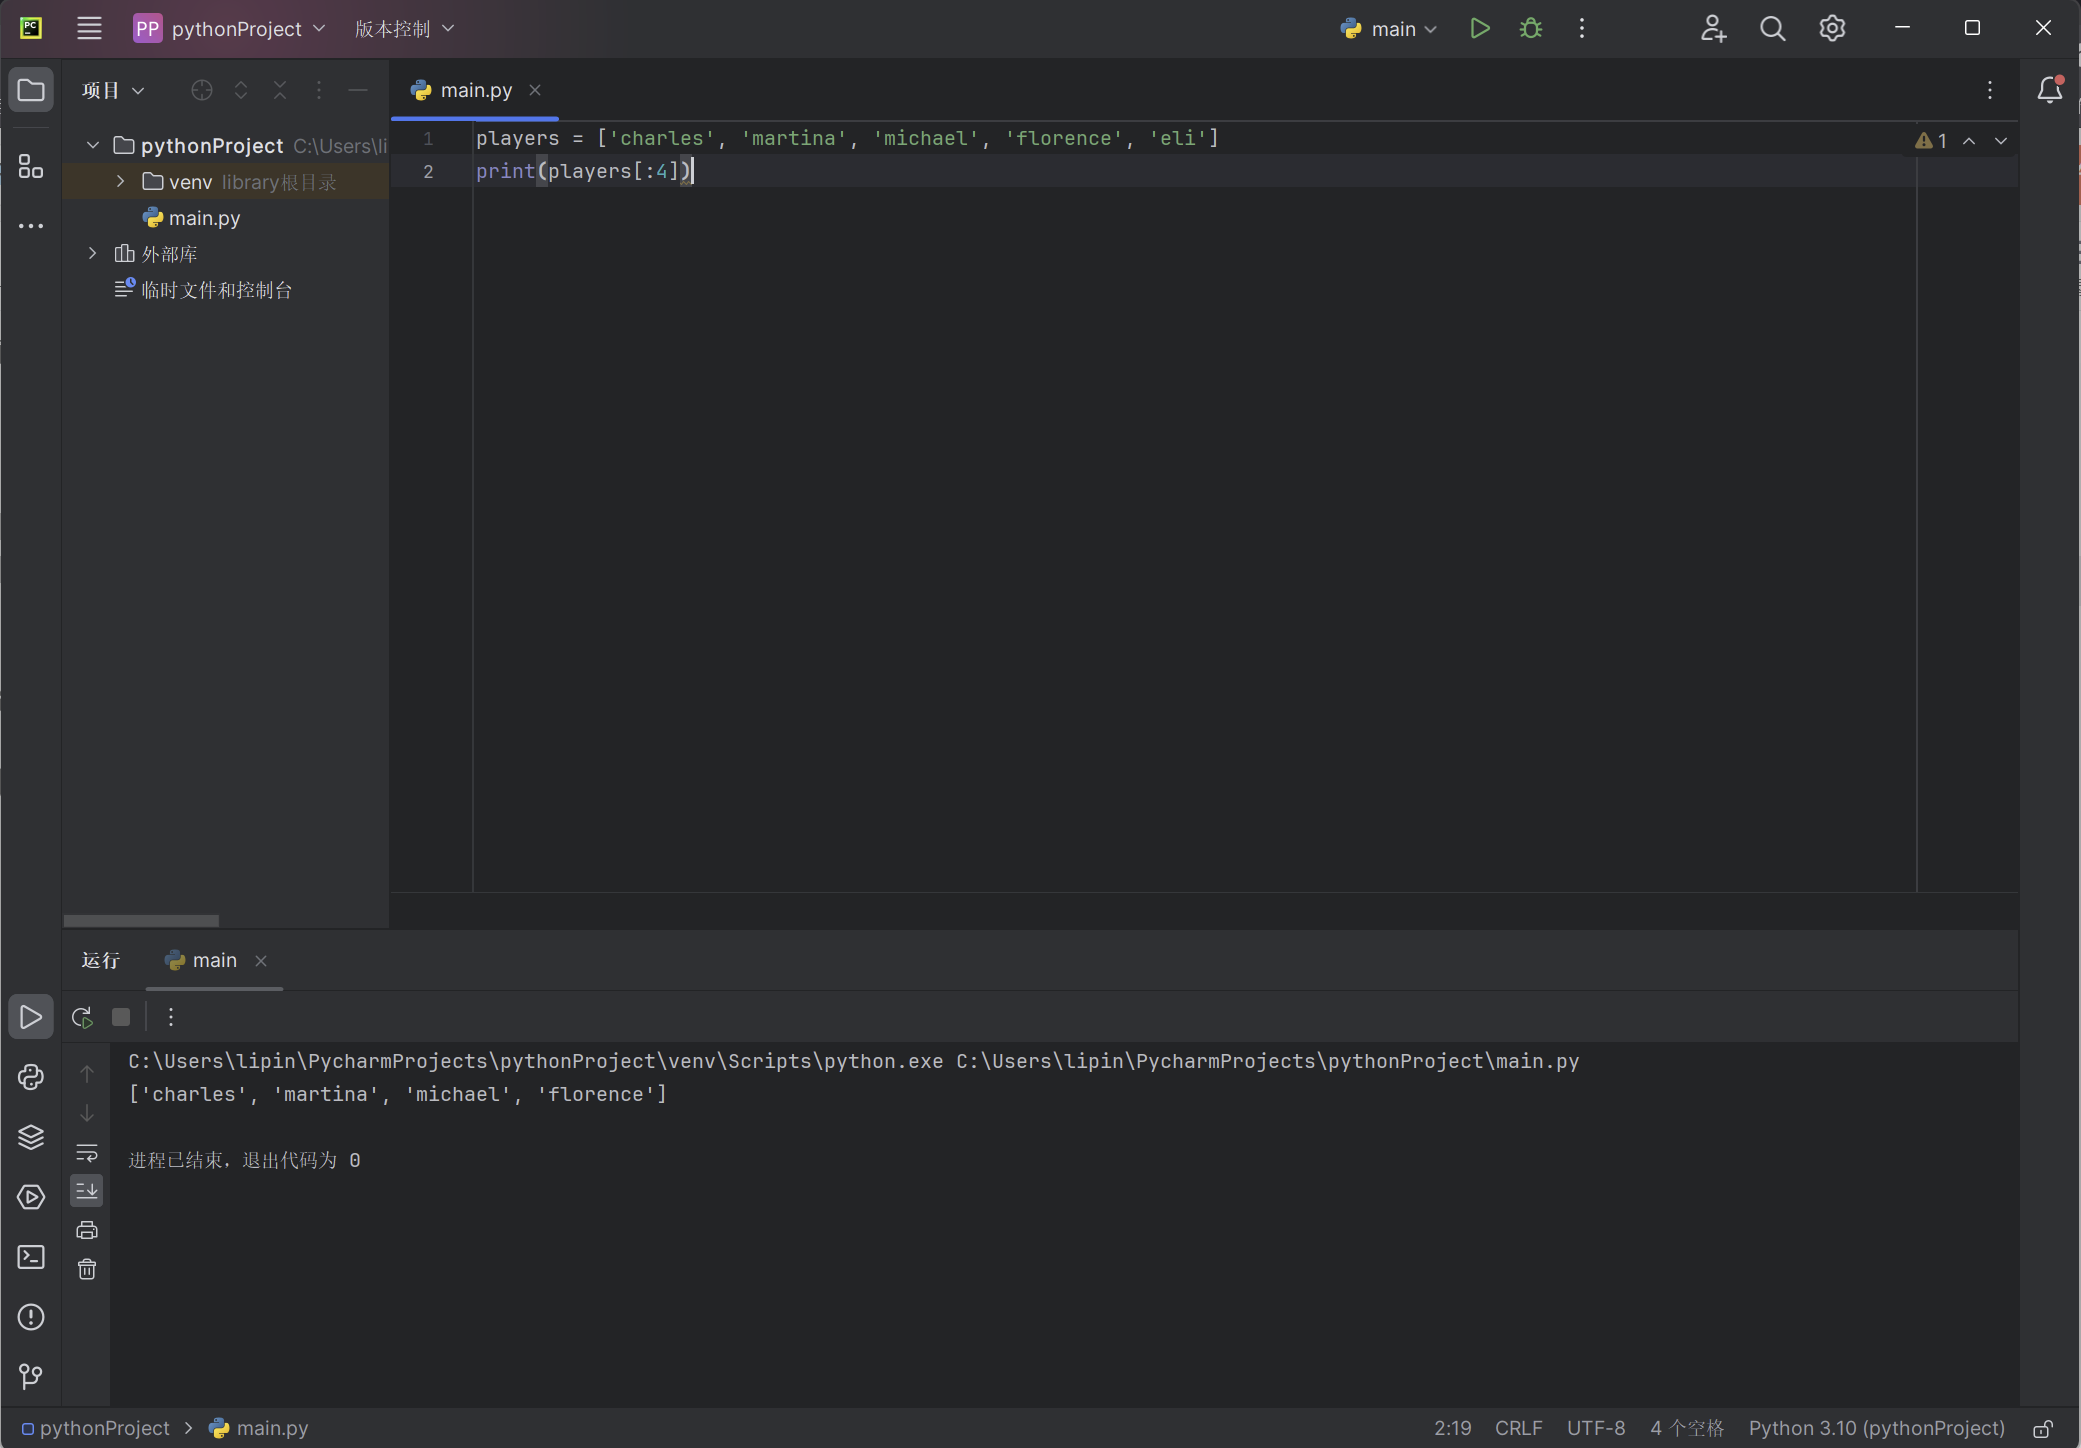Expand 外部库 external libraries node
The height and width of the screenshot is (1448, 2081).
[x=93, y=253]
